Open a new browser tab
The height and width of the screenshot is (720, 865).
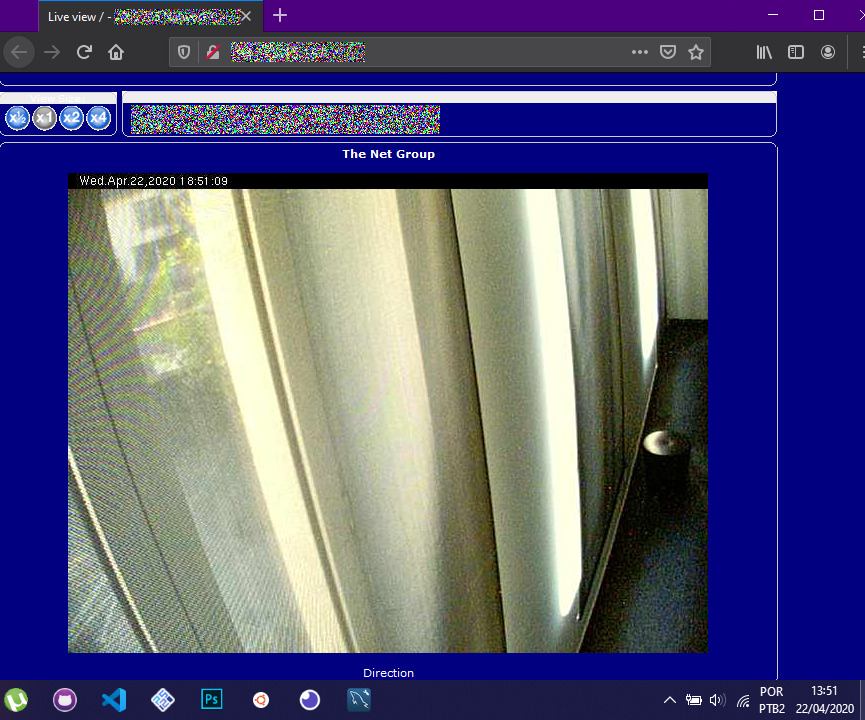280,15
